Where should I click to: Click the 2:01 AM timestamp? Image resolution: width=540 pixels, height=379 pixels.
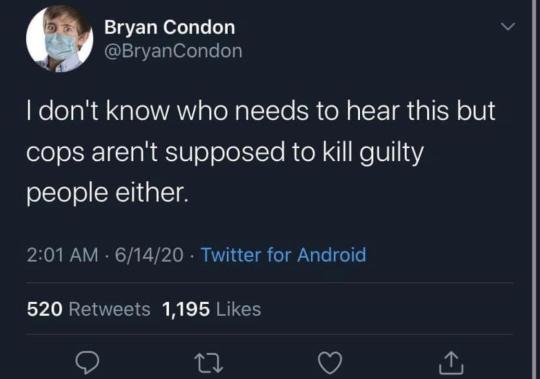62,255
